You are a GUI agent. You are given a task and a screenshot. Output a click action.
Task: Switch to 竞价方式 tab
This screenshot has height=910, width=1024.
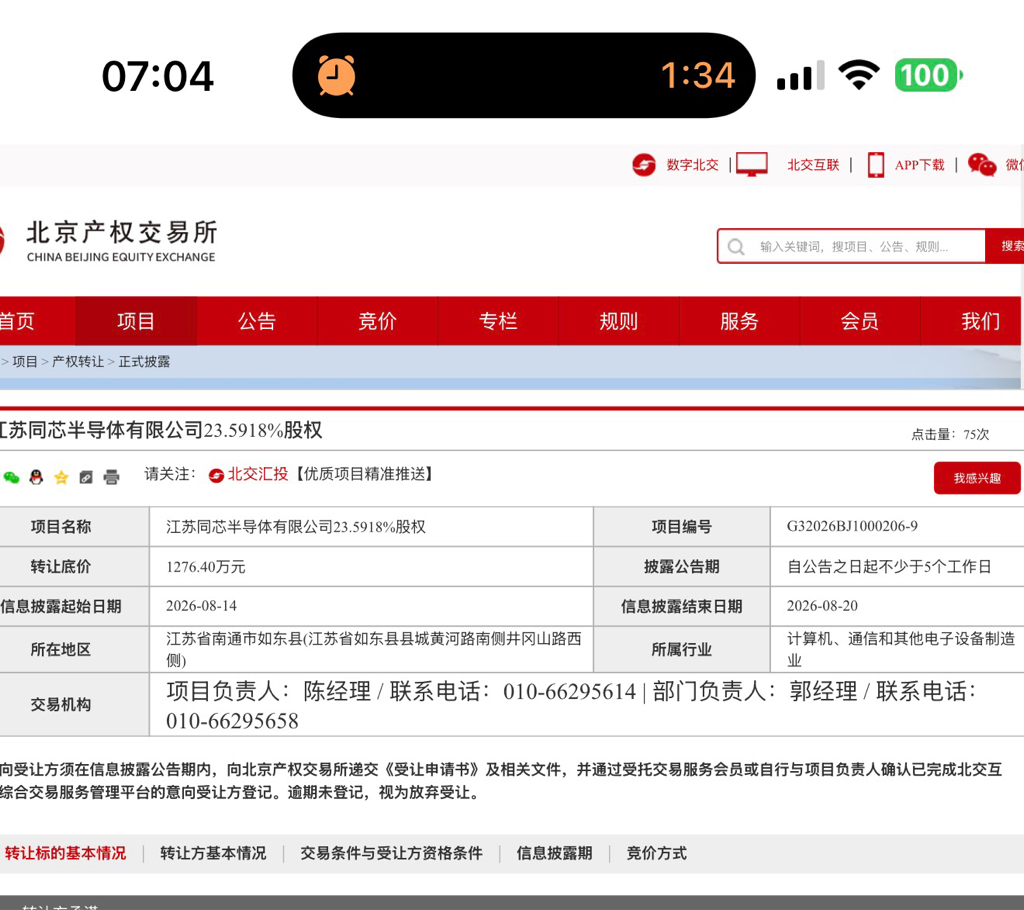656,854
